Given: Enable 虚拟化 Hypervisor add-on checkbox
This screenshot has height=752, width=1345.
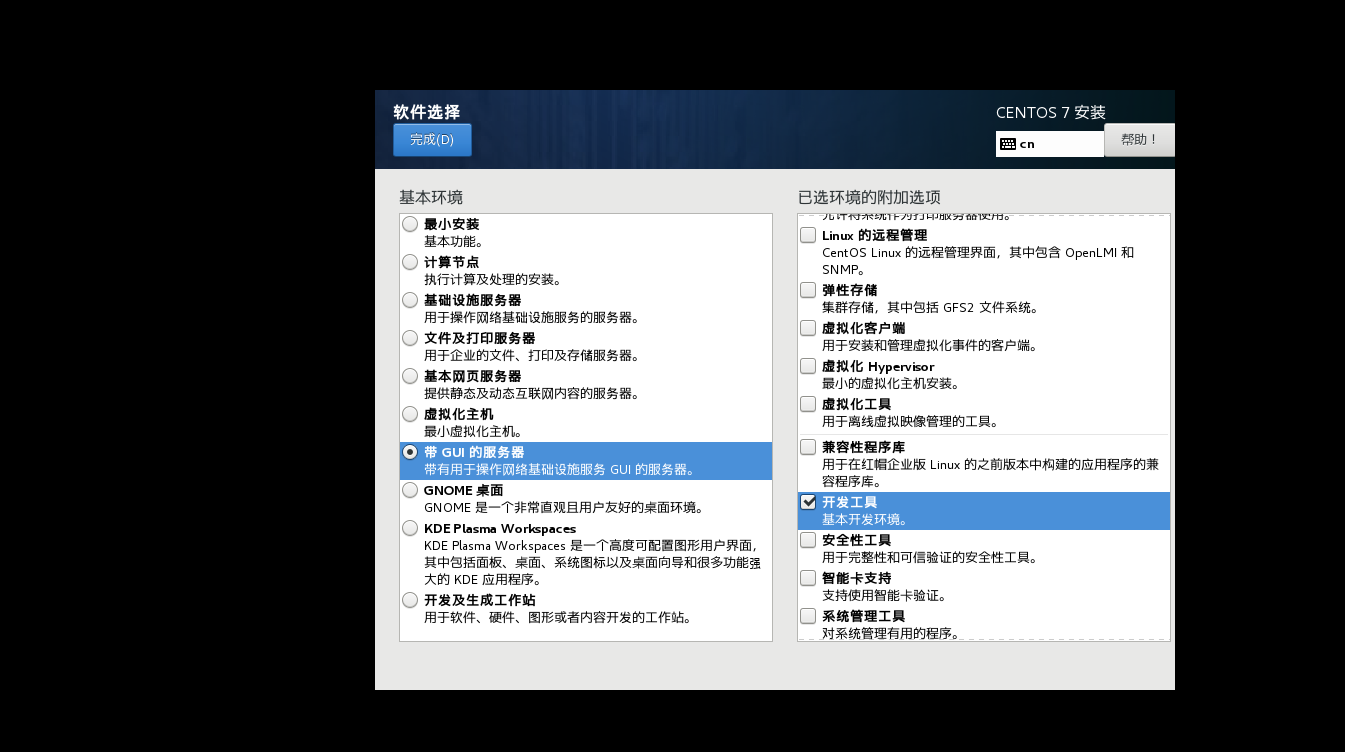Looking at the screenshot, I should pos(808,366).
